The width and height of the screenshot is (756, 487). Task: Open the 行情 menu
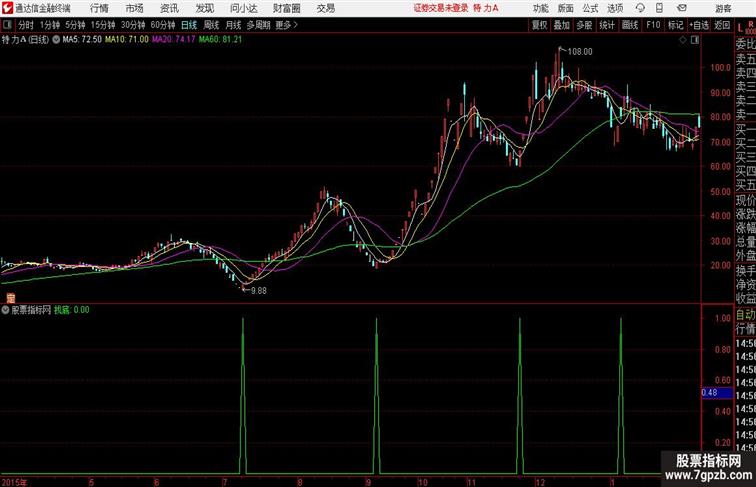99,8
